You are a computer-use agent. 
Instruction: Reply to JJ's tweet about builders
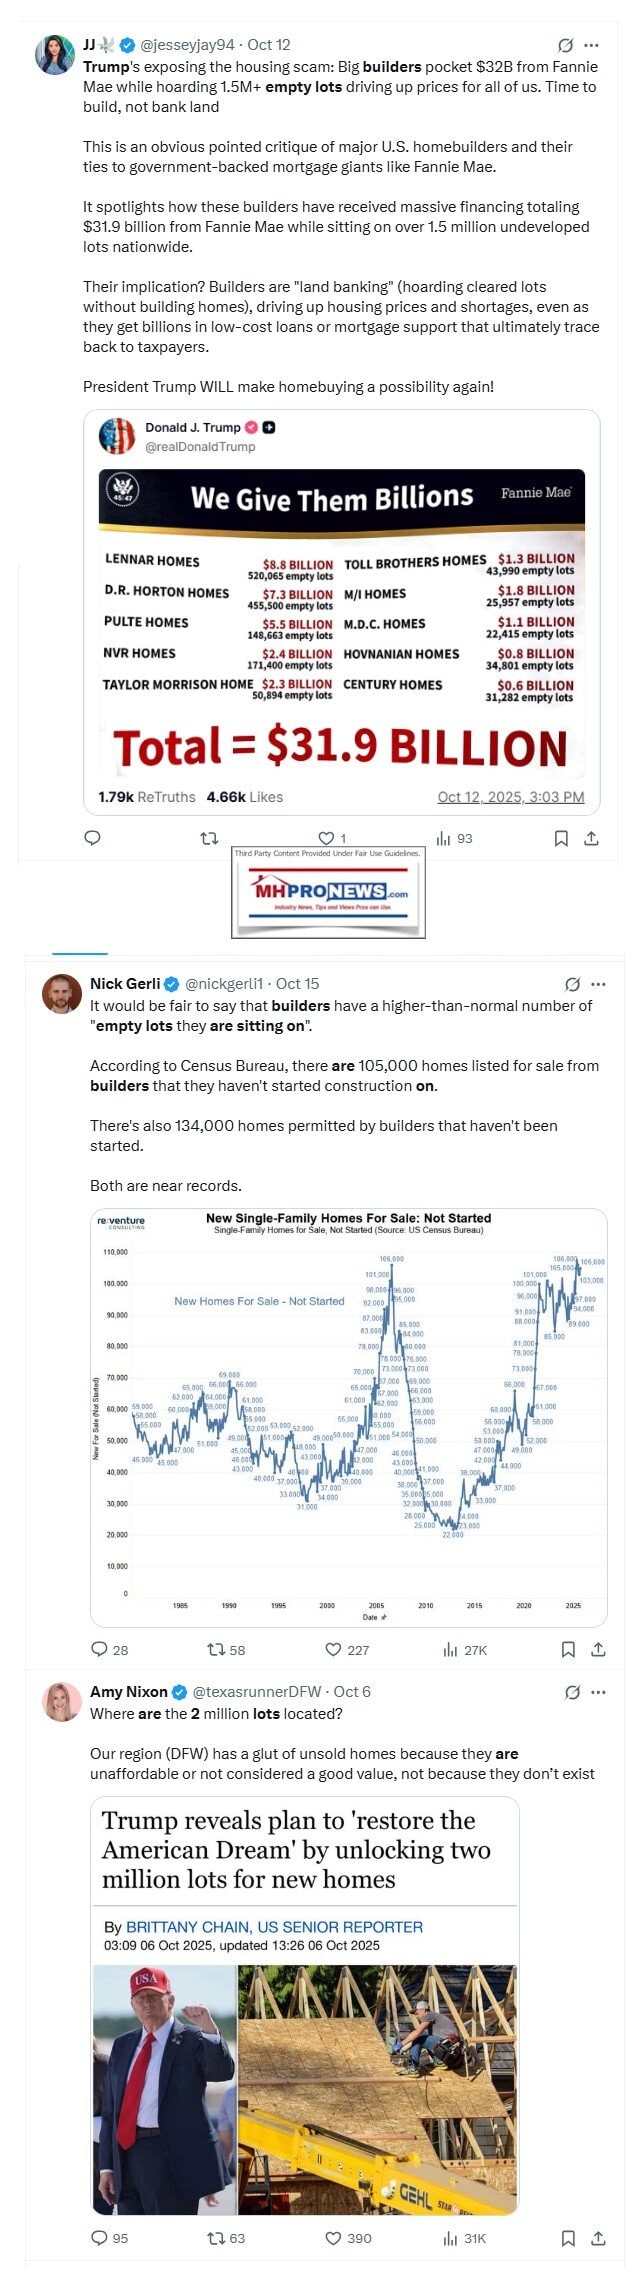click(x=92, y=838)
